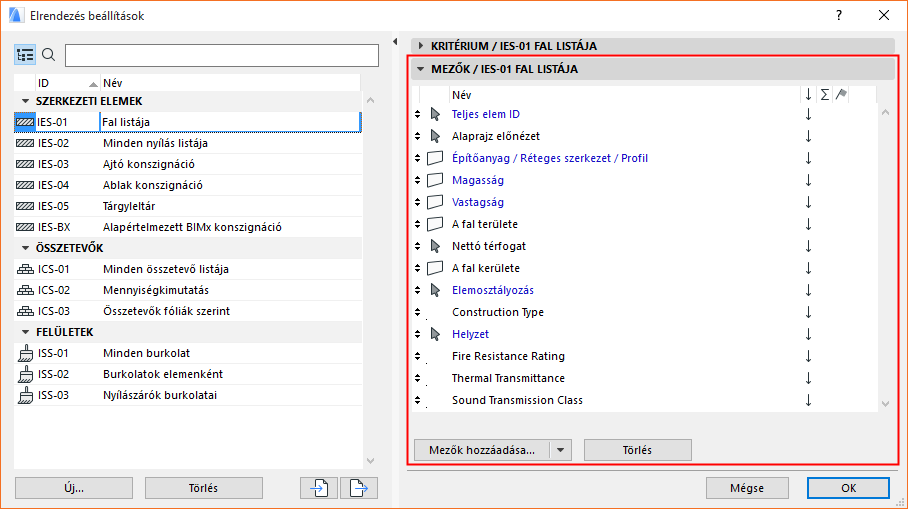This screenshot has height=509, width=908.
Task: Click the tree view icon above the list
Action: (26, 55)
